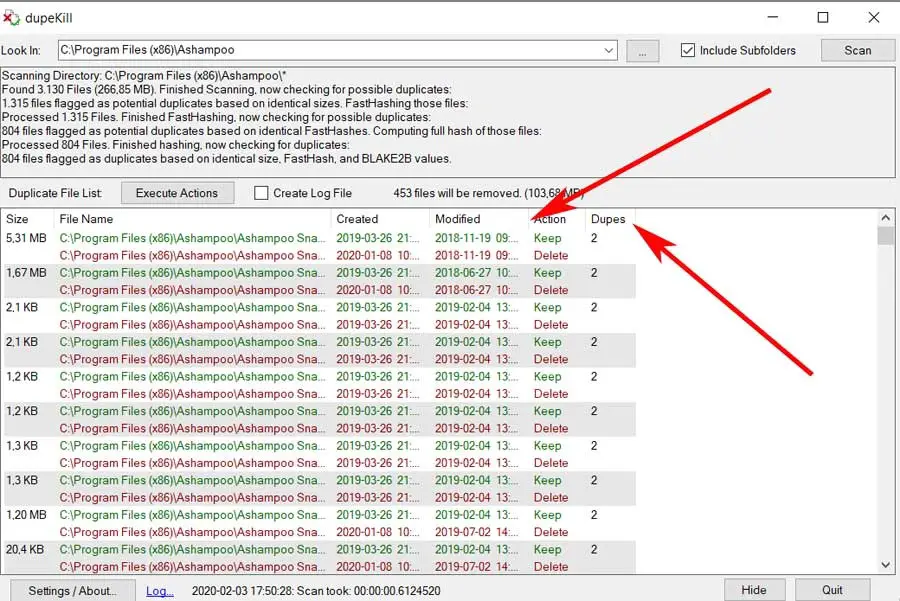Click Keep action in the 5,31 MB row
The image size is (900, 601).
pyautogui.click(x=548, y=238)
